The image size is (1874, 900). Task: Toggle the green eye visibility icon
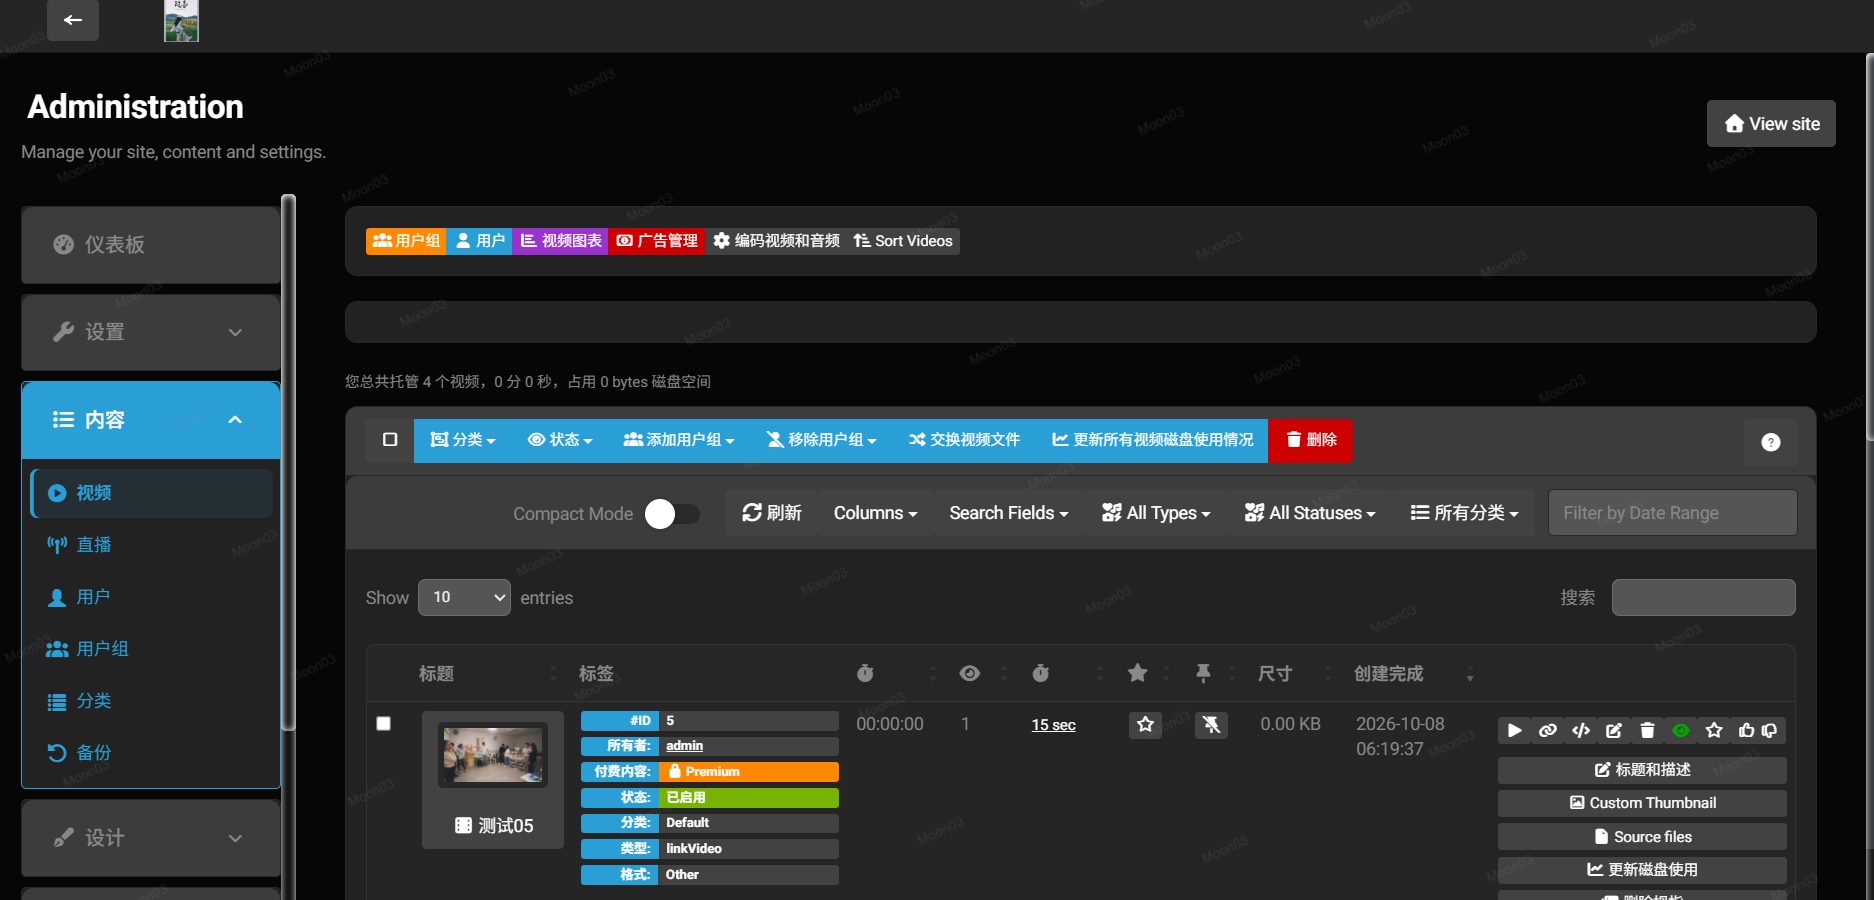click(1681, 731)
